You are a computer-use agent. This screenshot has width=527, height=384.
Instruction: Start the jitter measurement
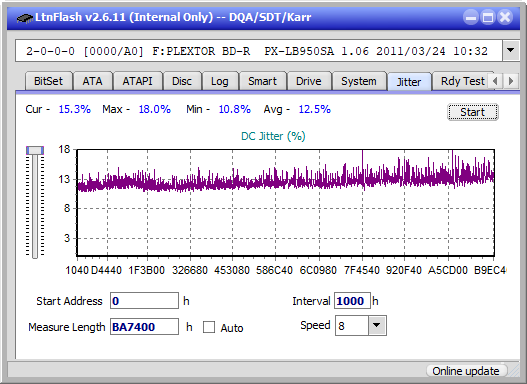[x=473, y=112]
